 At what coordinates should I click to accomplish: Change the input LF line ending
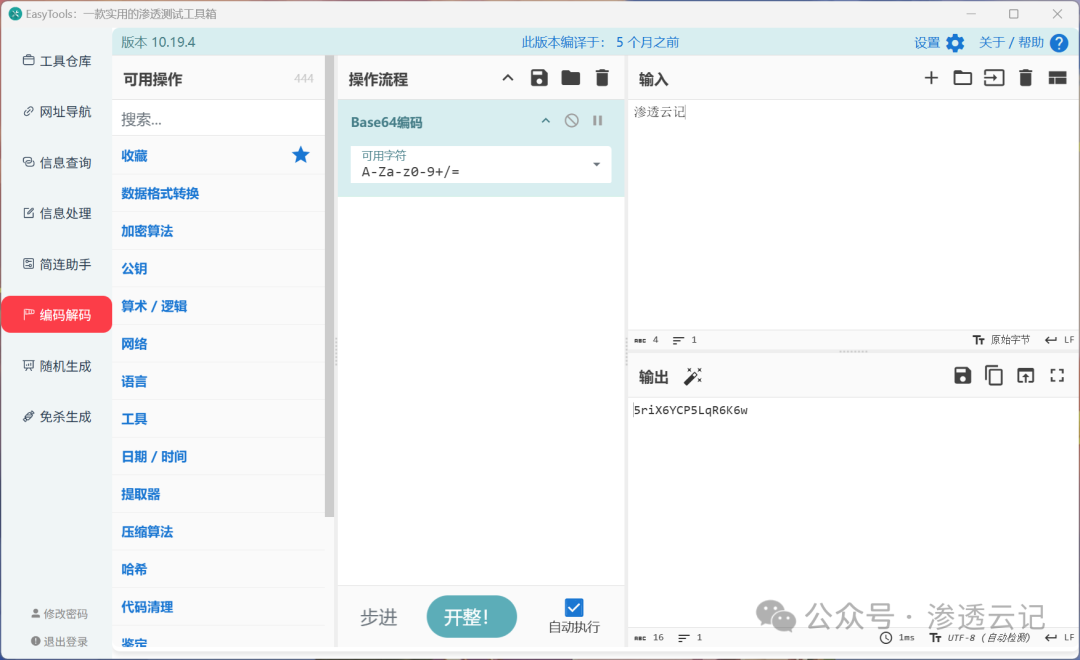click(1059, 340)
